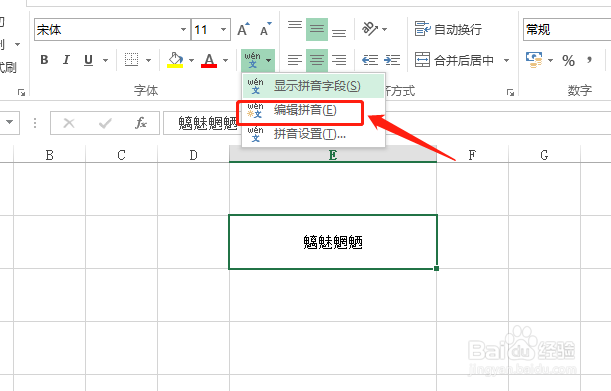Viewport: 611px width, 391px height.
Task: Align text right
Action: tap(339, 60)
